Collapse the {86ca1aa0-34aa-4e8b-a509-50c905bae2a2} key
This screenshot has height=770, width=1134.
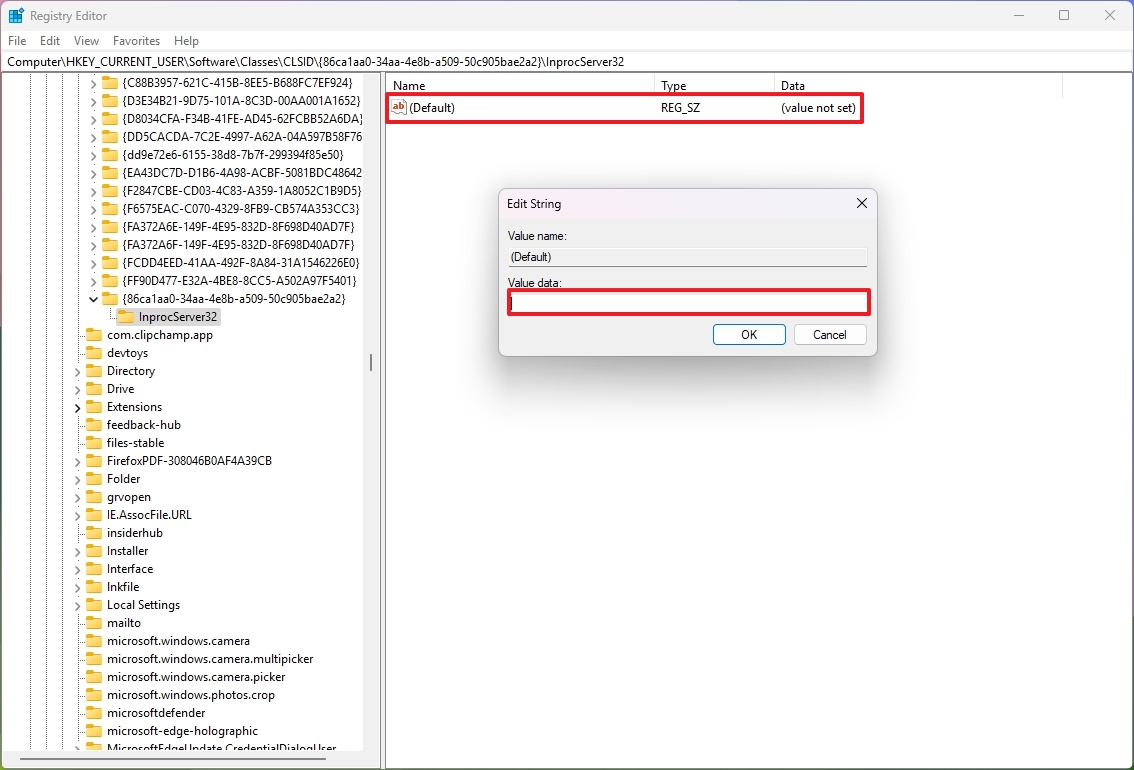[x=92, y=298]
